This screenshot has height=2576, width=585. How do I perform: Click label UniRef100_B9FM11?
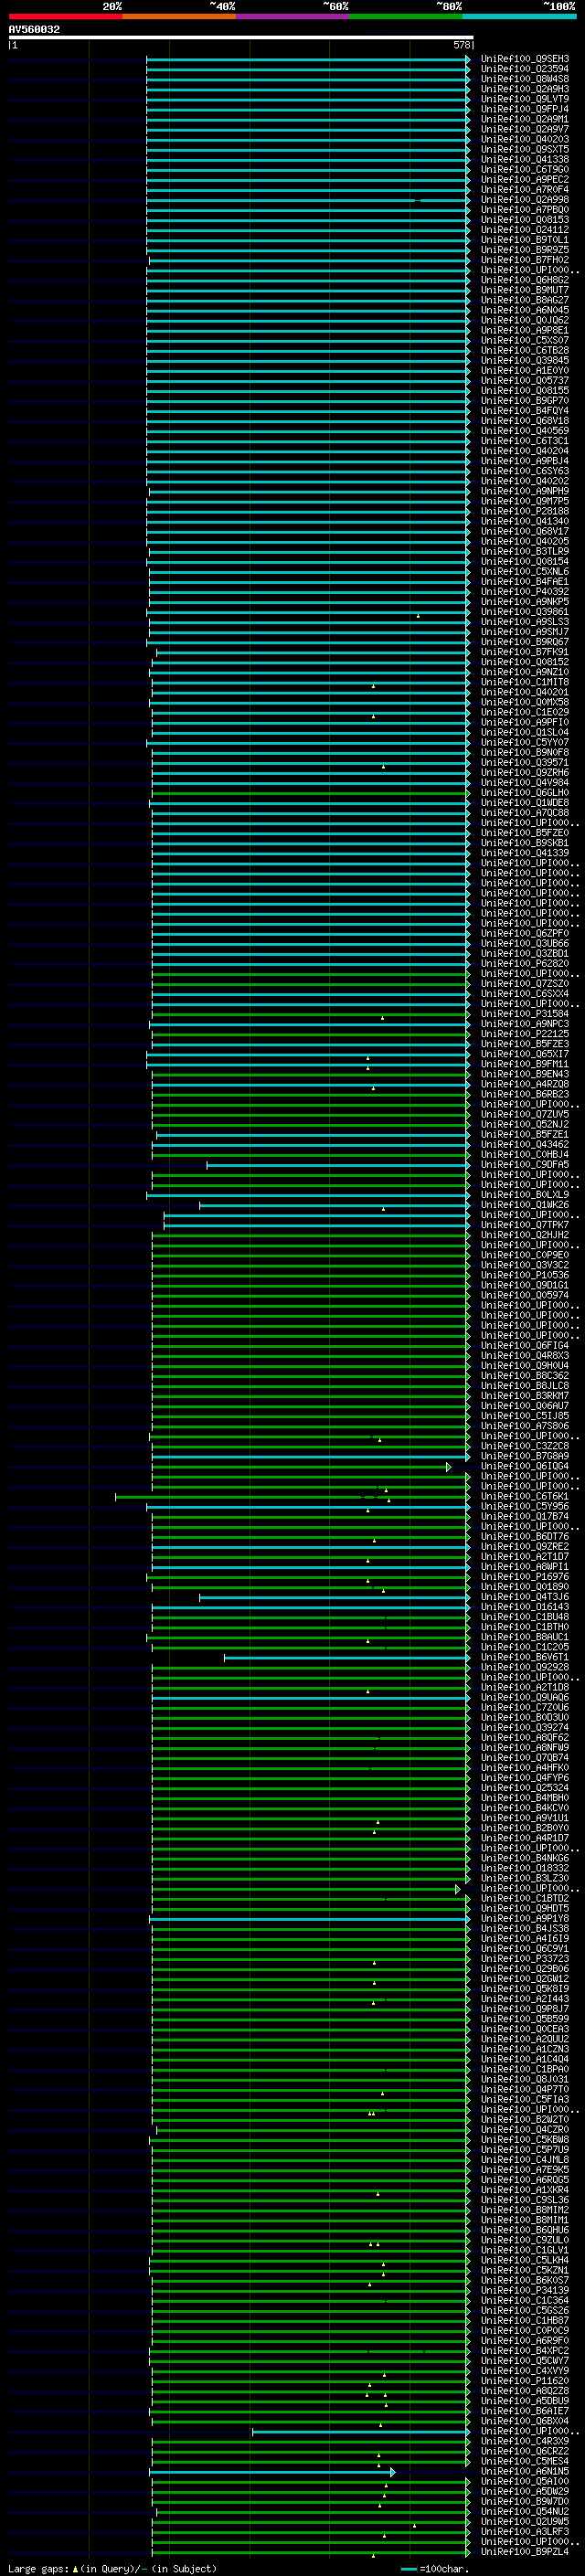tap(524, 1064)
